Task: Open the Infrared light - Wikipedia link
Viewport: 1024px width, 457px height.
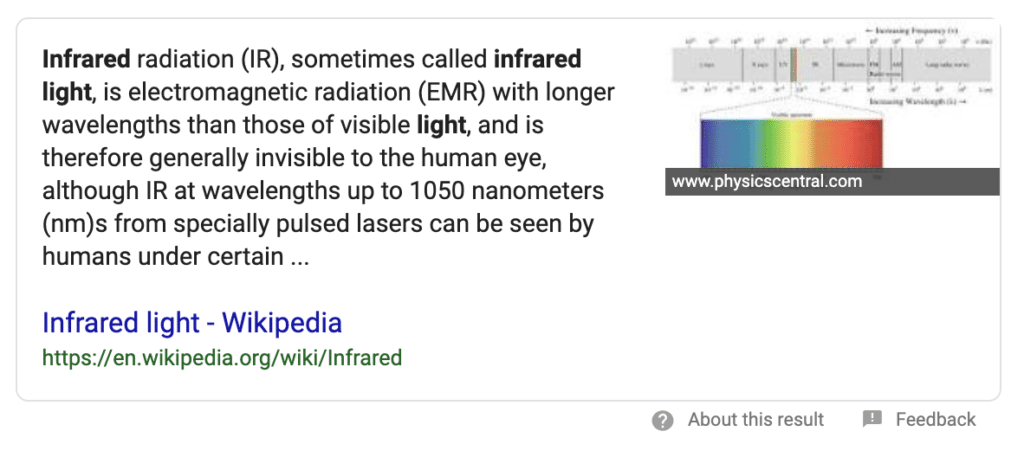Action: [192, 323]
